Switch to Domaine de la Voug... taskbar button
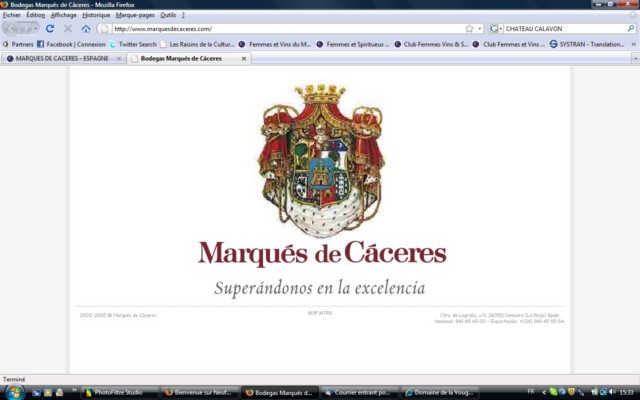640x400 pixels. click(440, 393)
